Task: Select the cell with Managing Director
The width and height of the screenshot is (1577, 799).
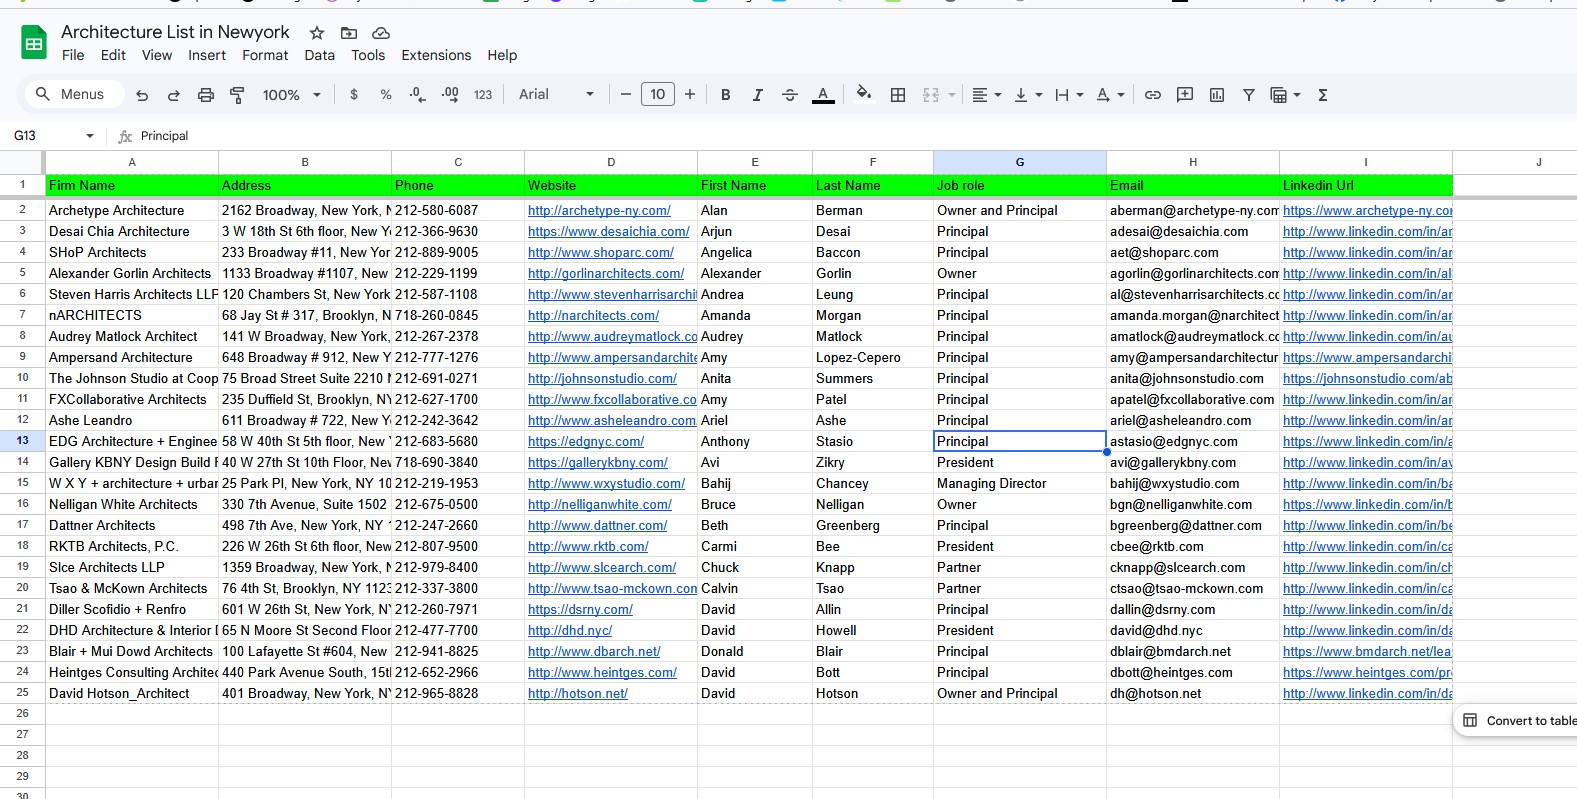Action: pyautogui.click(x=1020, y=483)
